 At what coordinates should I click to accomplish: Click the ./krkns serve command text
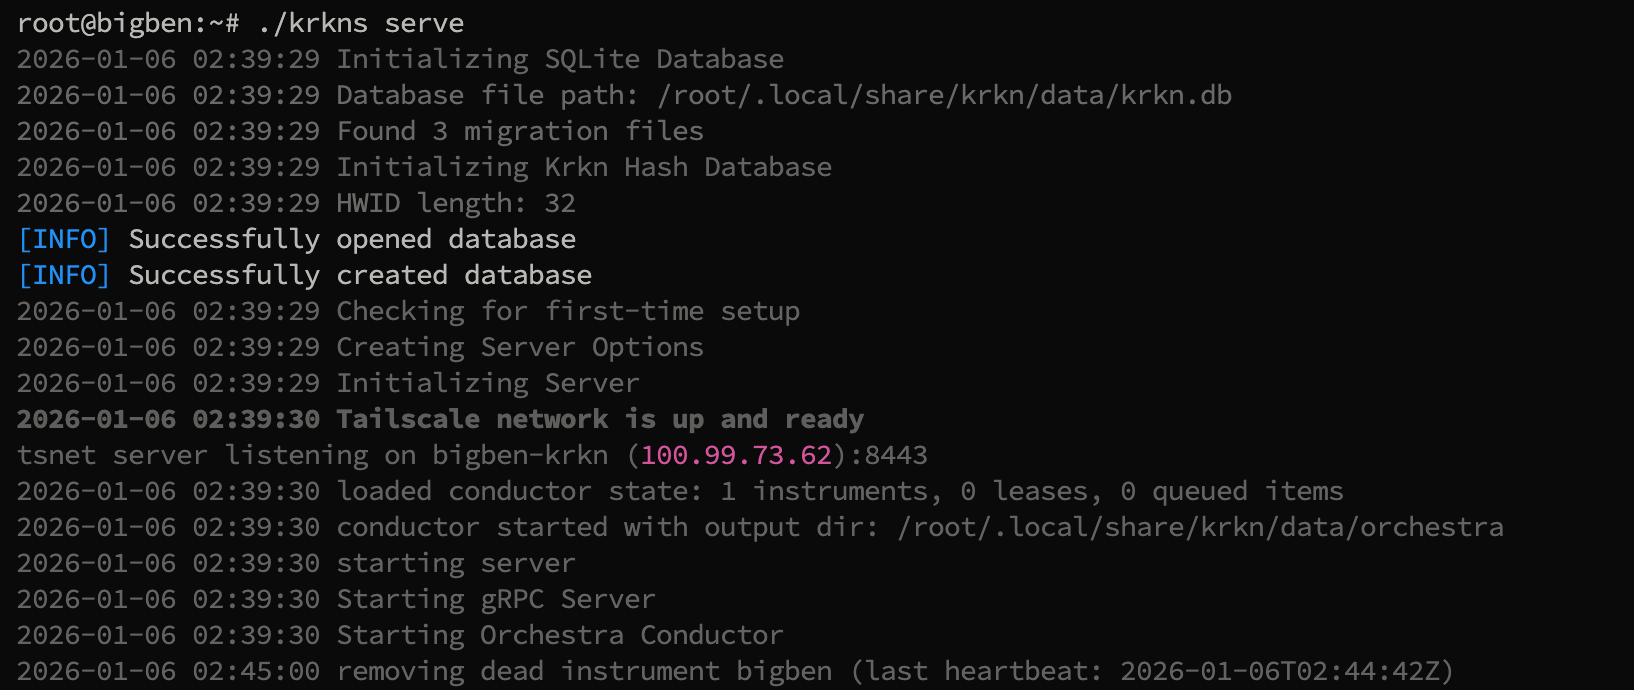tap(360, 23)
